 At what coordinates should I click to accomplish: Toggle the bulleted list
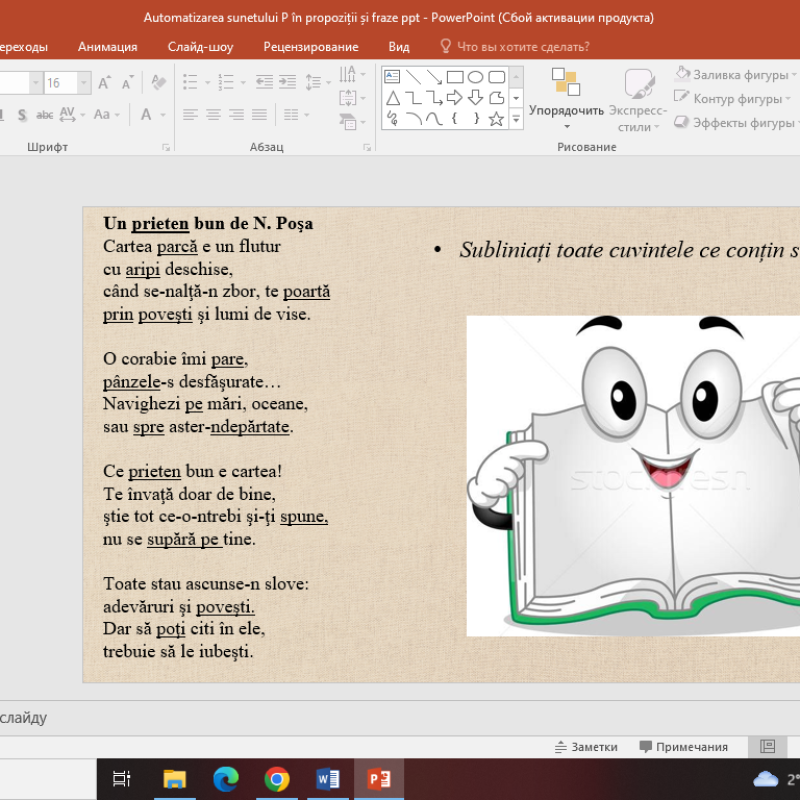[190, 80]
